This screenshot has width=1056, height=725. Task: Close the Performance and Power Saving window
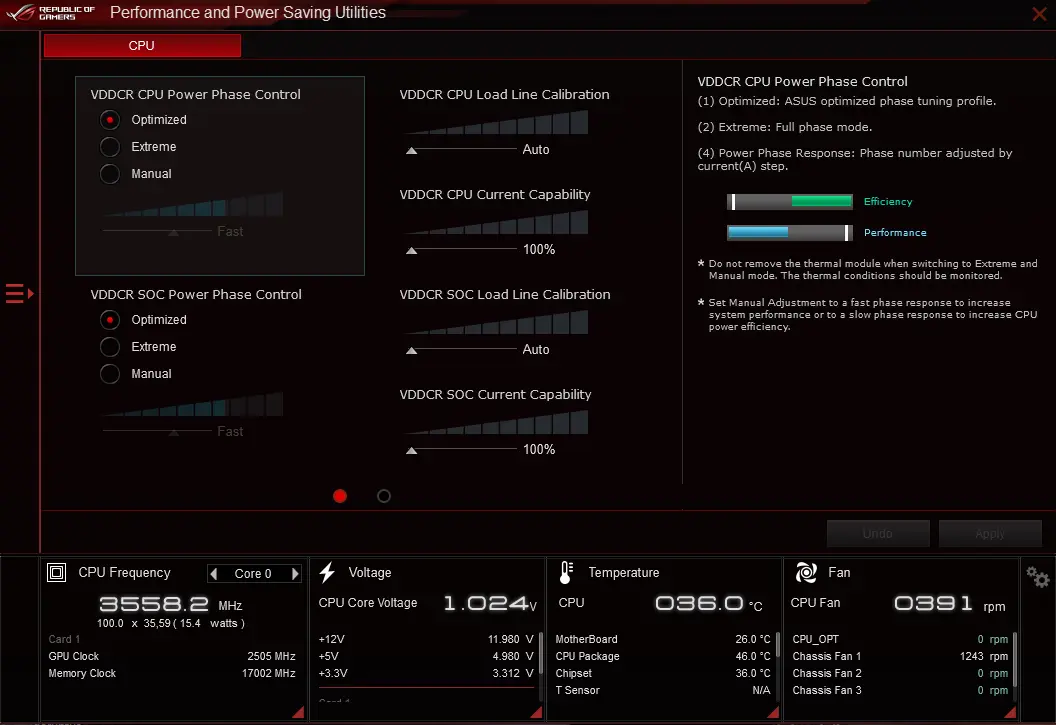1039,13
